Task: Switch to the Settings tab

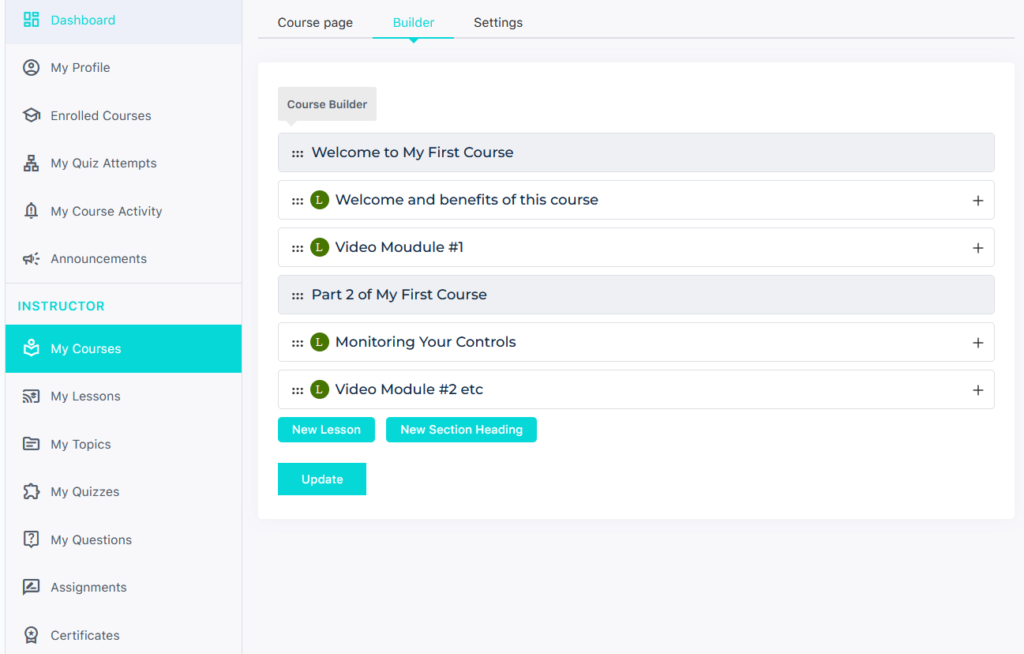Action: (x=497, y=22)
